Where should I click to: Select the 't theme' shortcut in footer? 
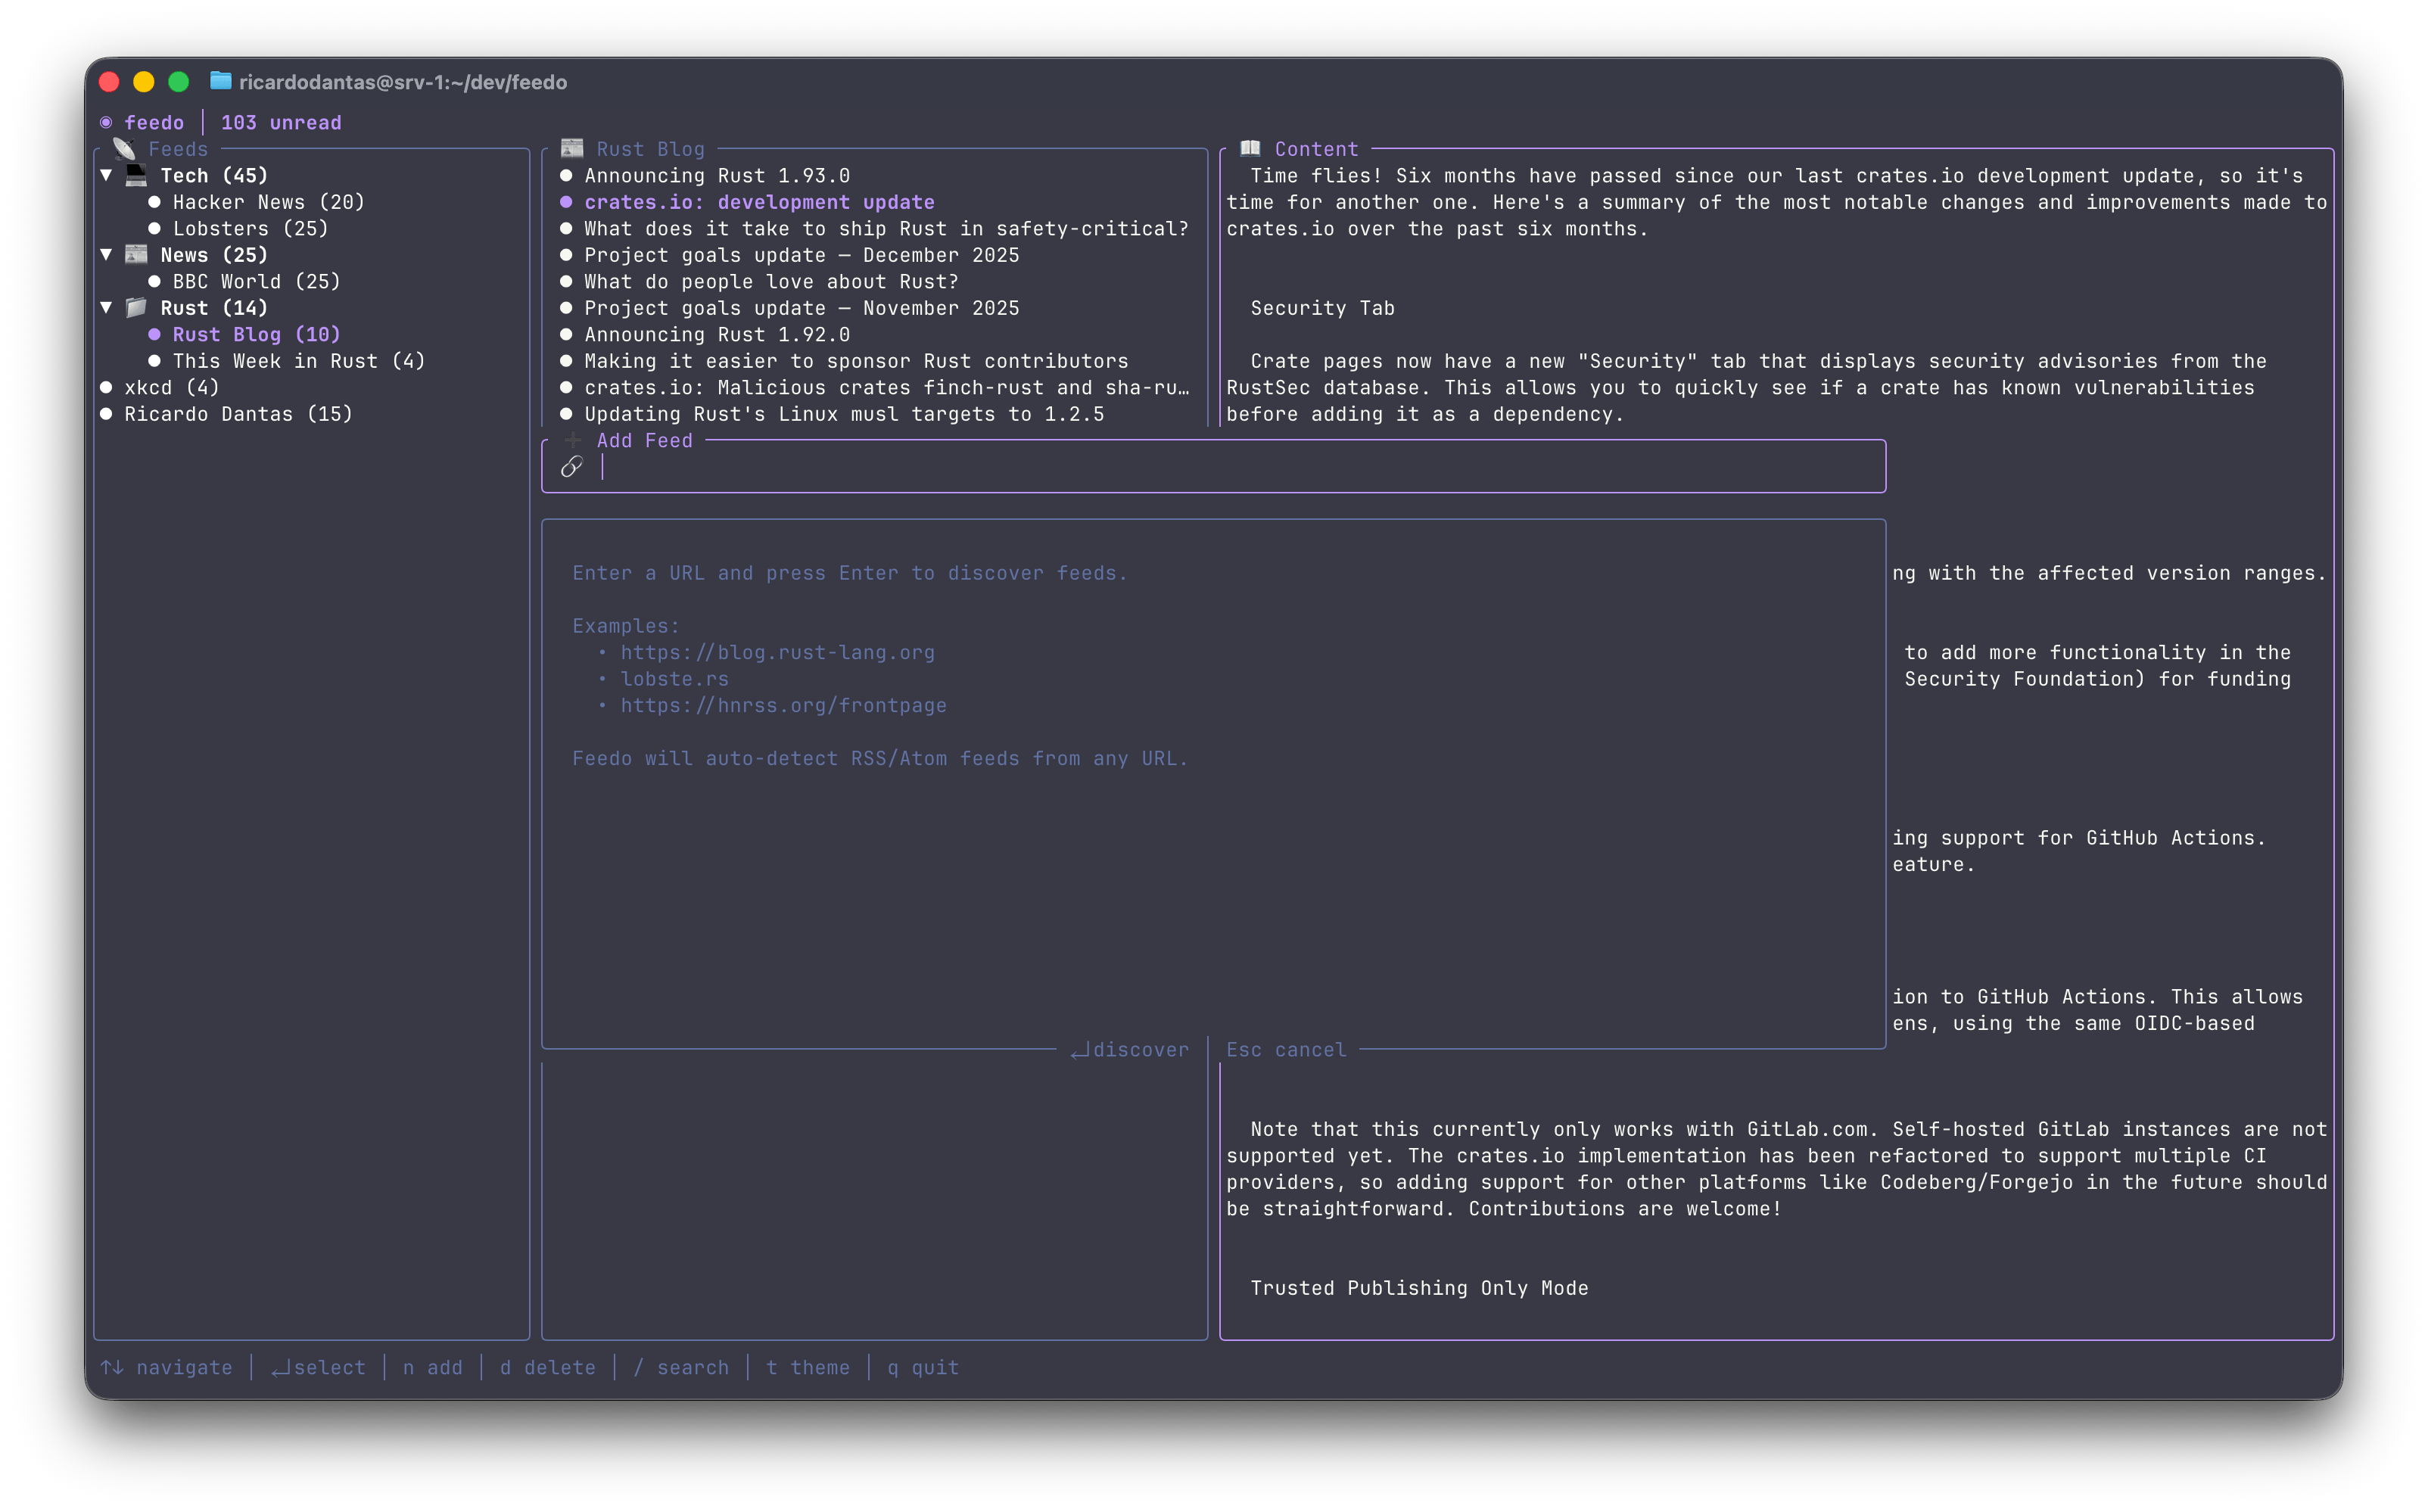(x=807, y=1367)
